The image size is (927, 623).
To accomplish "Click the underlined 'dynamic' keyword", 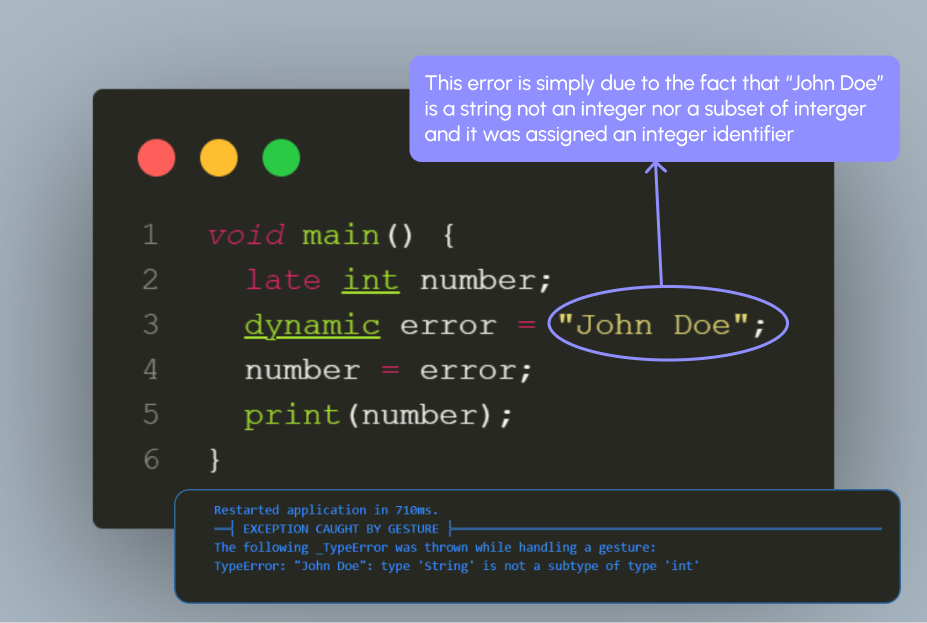I will coord(312,326).
